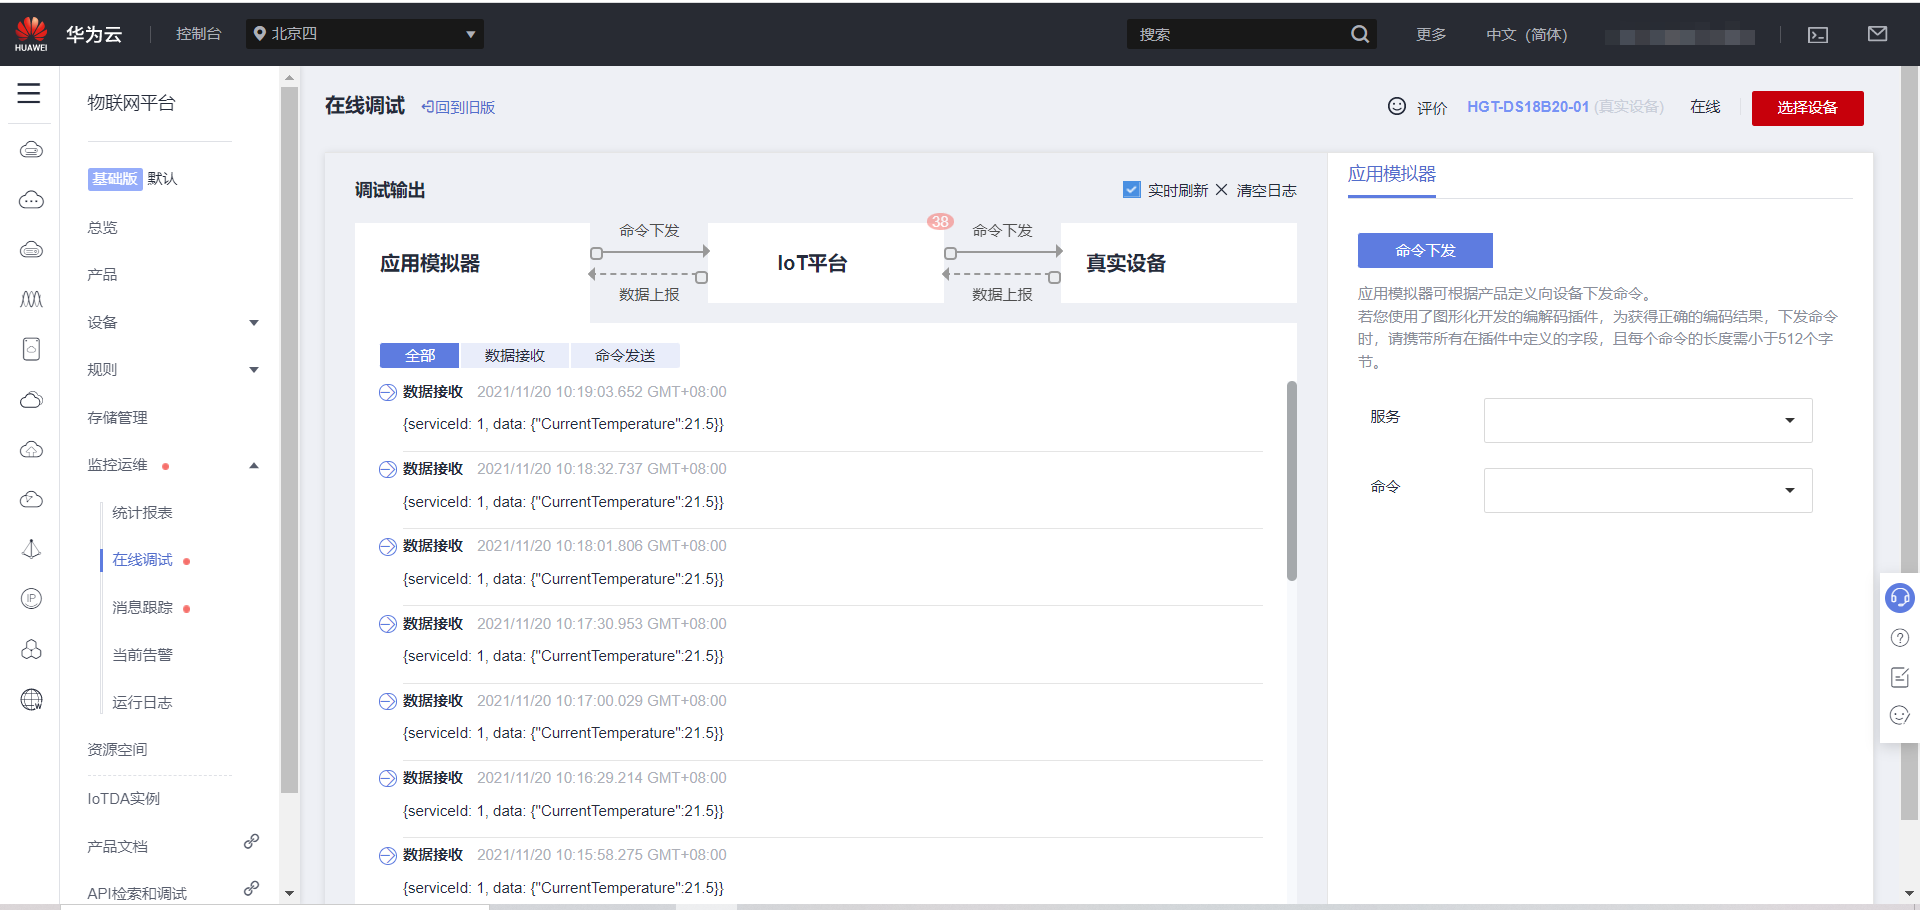Open 当前告警 in the sidebar
Image resolution: width=1920 pixels, height=910 pixels.
(142, 655)
